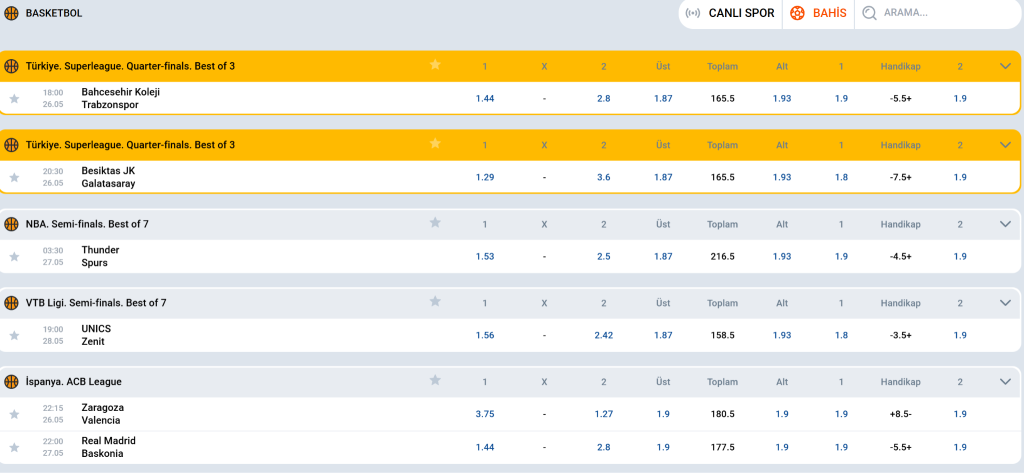Pick Üst 1.9 for Zaragoza vs Valencia
The image size is (1024, 473).
pyautogui.click(x=663, y=414)
